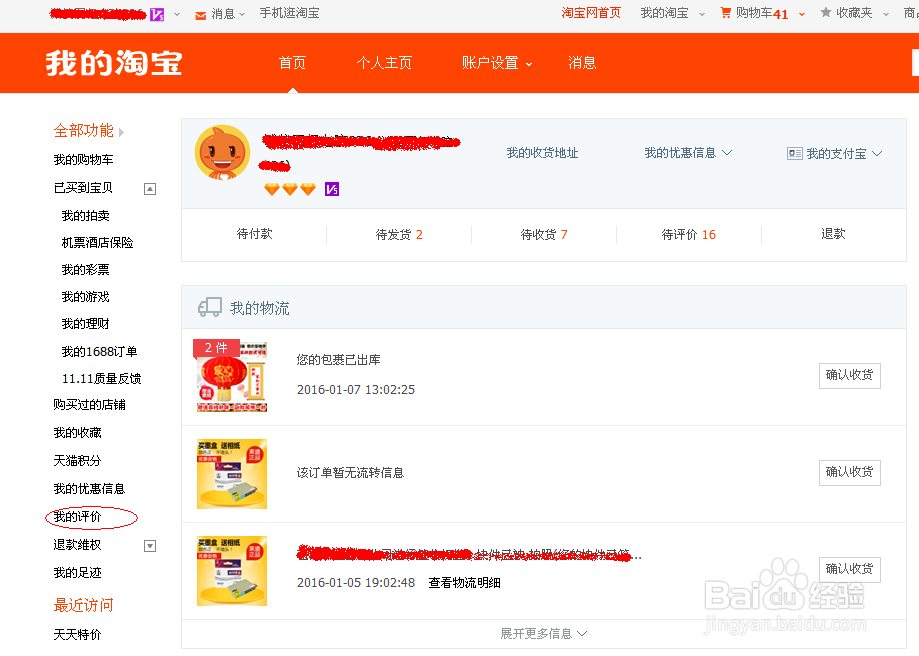Viewport: 919px width, 656px height.
Task: Expand the 退款维权 section arrow
Action: point(150,546)
